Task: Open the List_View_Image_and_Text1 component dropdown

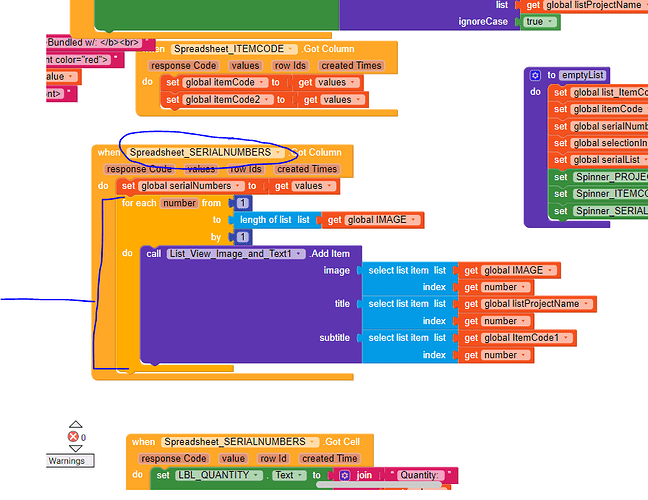Action: pyautogui.click(x=298, y=254)
